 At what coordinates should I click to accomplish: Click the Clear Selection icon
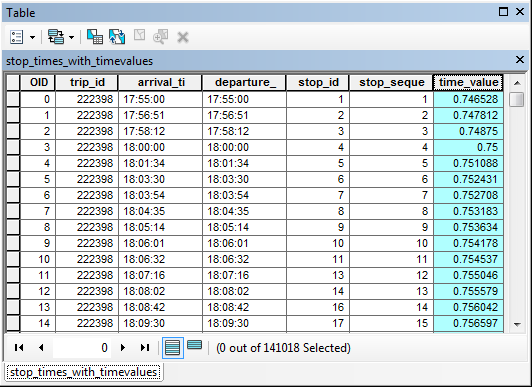click(139, 35)
